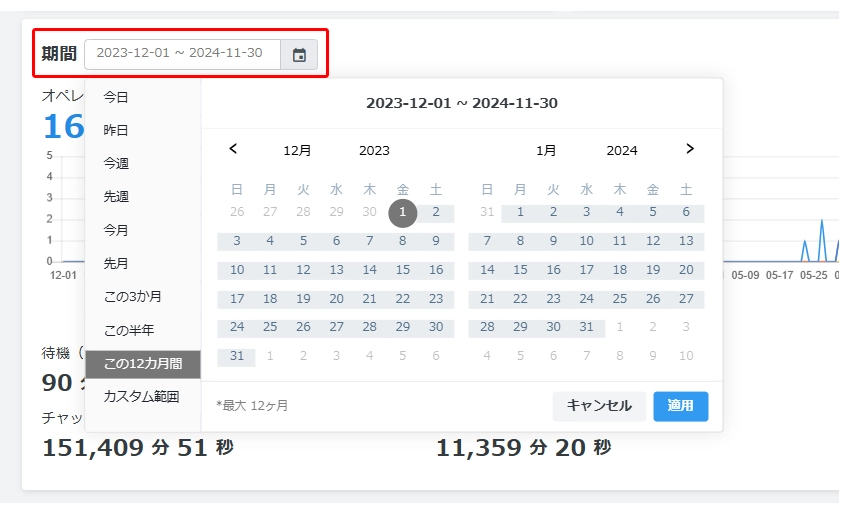Select January 1 in 2024 calendar

tap(520, 212)
